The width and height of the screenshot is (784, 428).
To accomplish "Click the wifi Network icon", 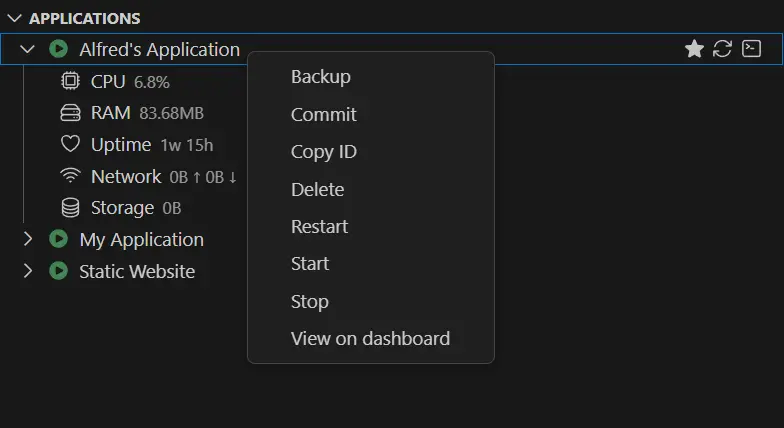I will coord(70,176).
